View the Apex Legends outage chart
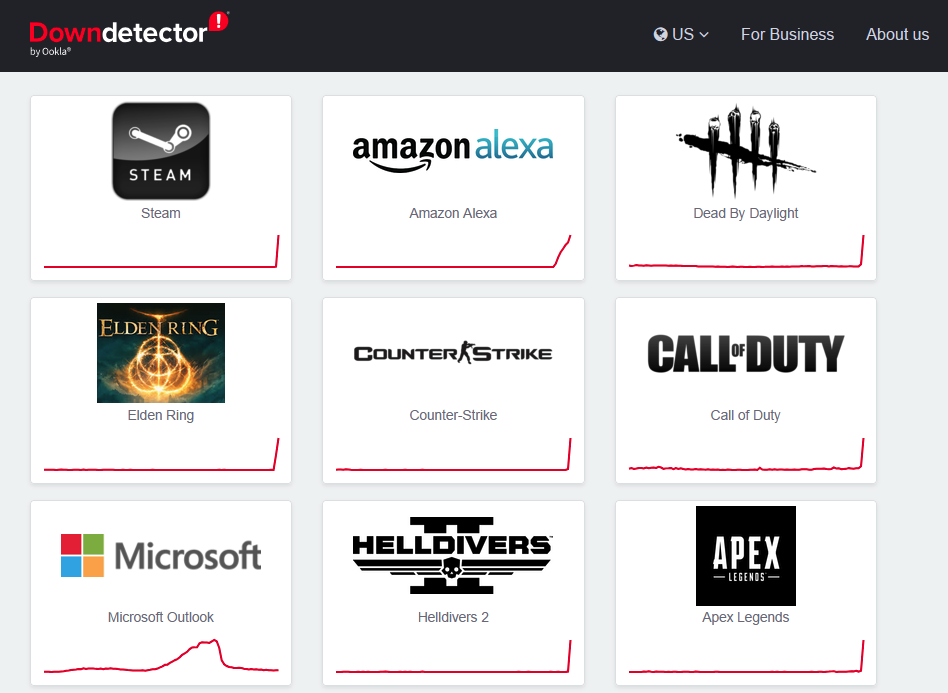This screenshot has width=948, height=693. [x=745, y=656]
